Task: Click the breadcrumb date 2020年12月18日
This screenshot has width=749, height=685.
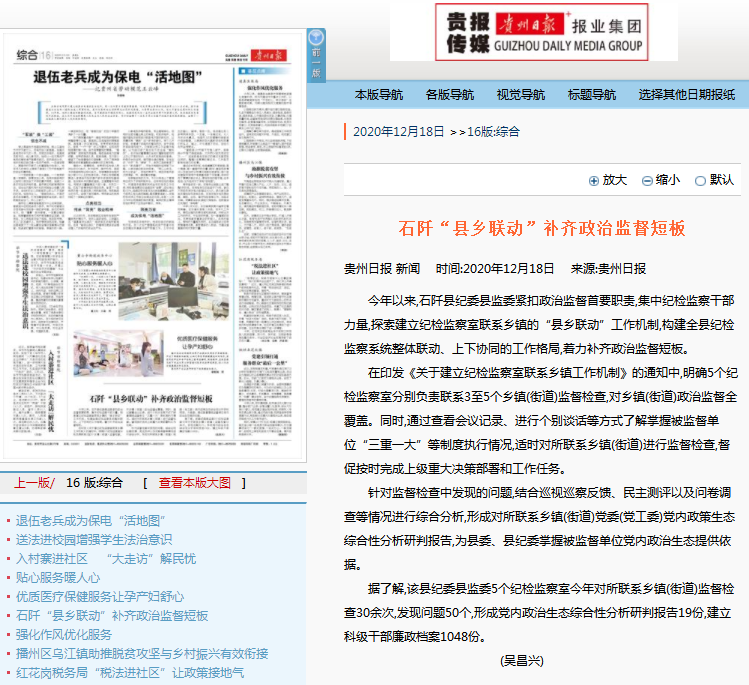Action: click(x=398, y=132)
